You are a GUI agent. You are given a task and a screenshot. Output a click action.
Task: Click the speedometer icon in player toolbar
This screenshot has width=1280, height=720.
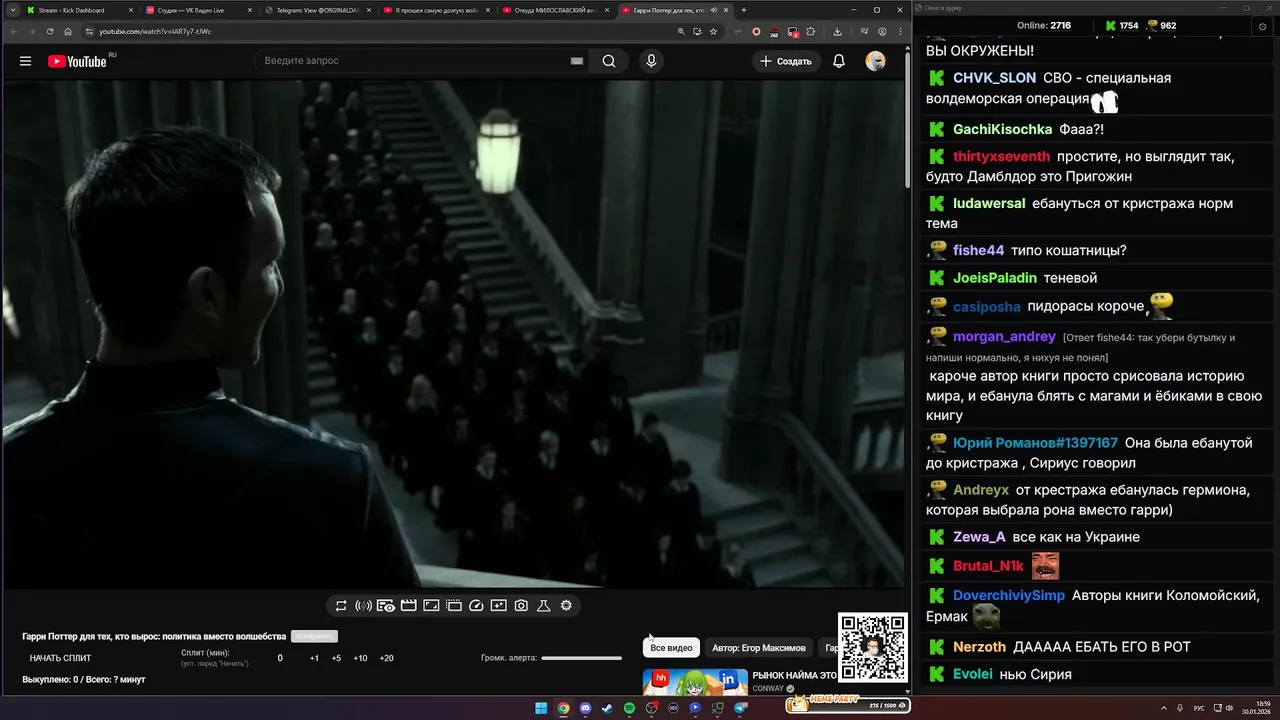point(476,606)
